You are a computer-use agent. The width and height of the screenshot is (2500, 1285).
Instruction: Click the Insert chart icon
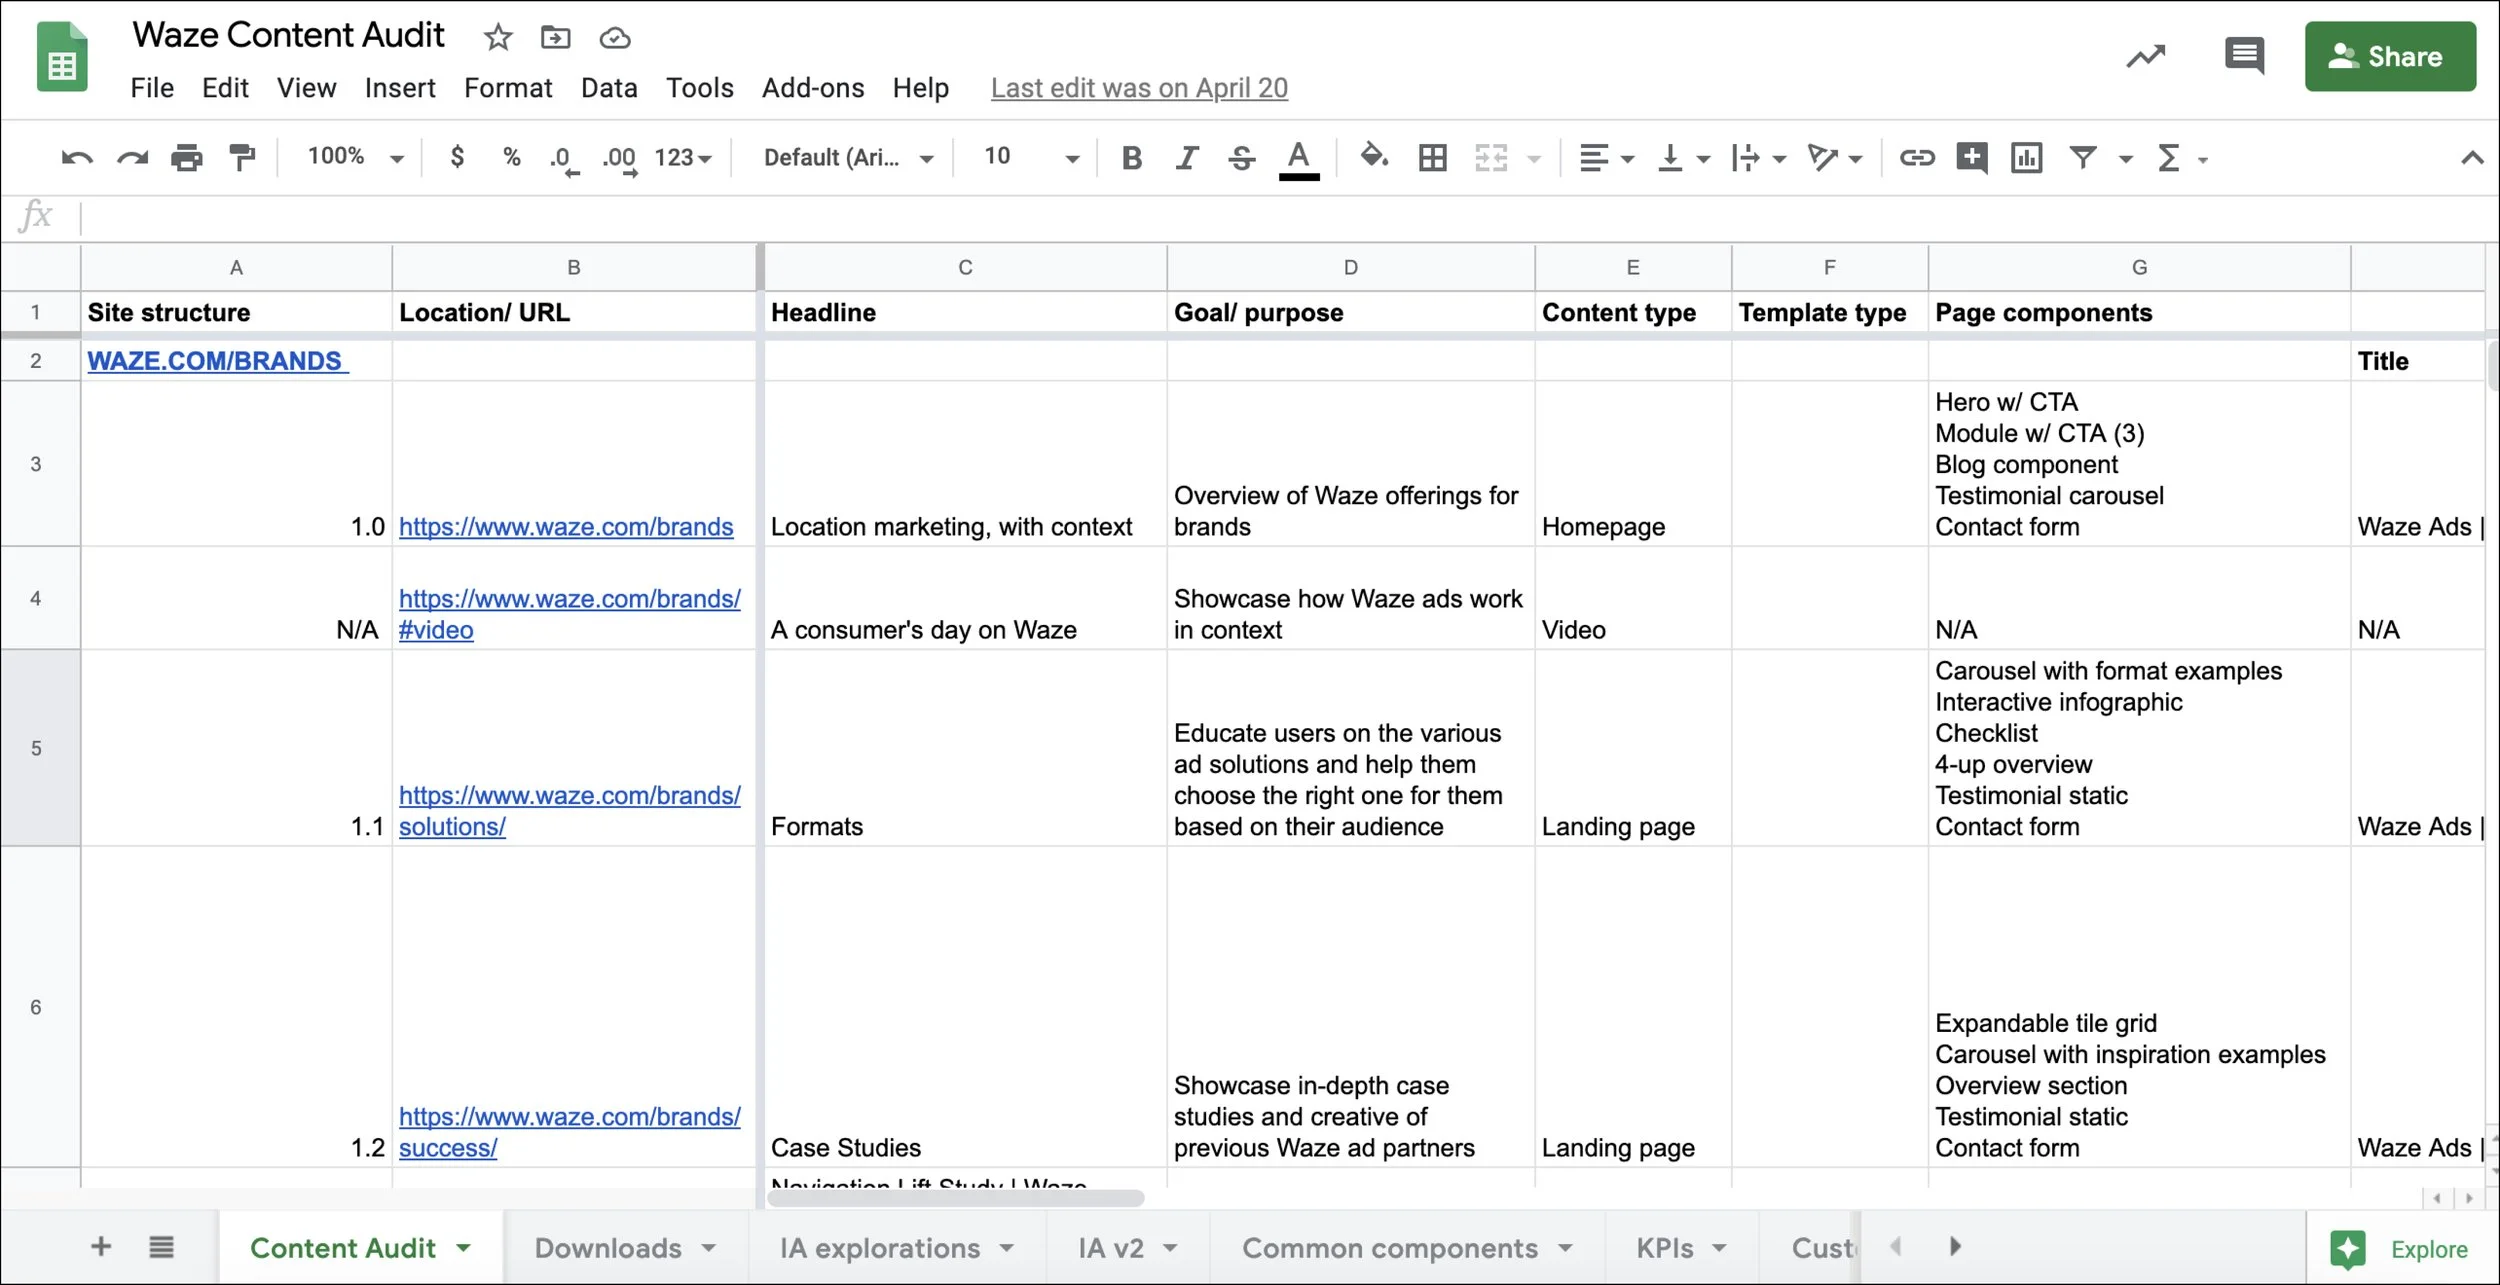point(2026,158)
